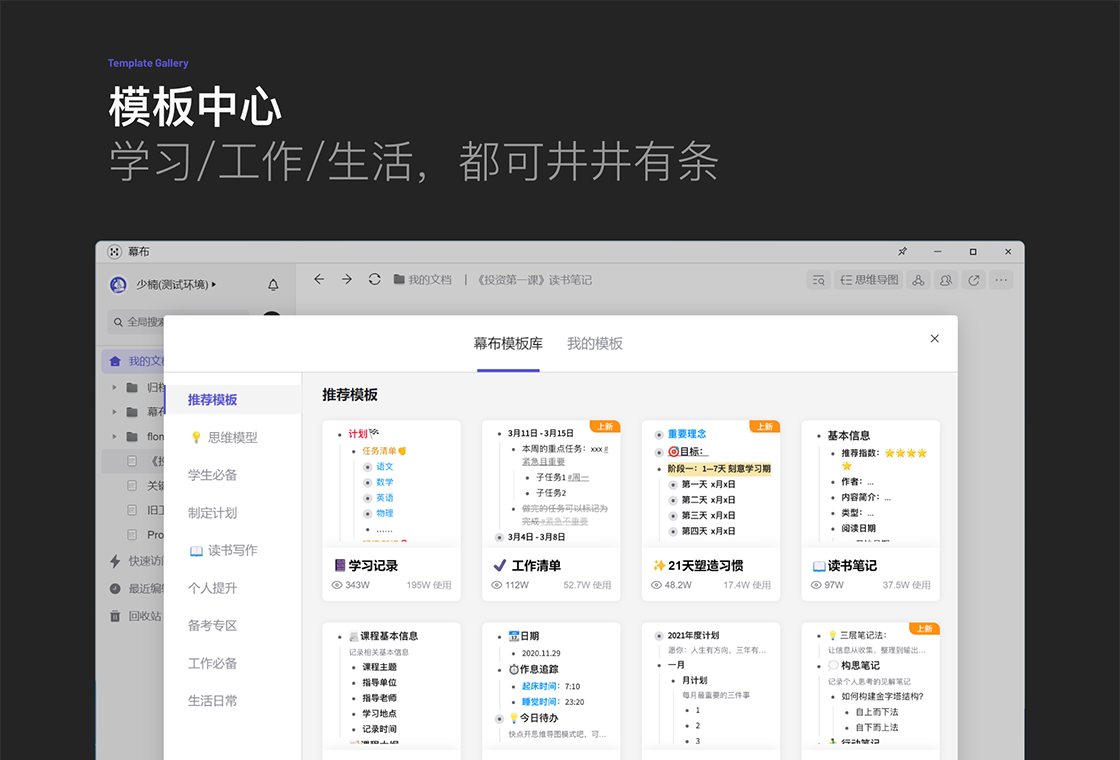Open the 工作清单 template card
The height and width of the screenshot is (760, 1120).
point(551,510)
